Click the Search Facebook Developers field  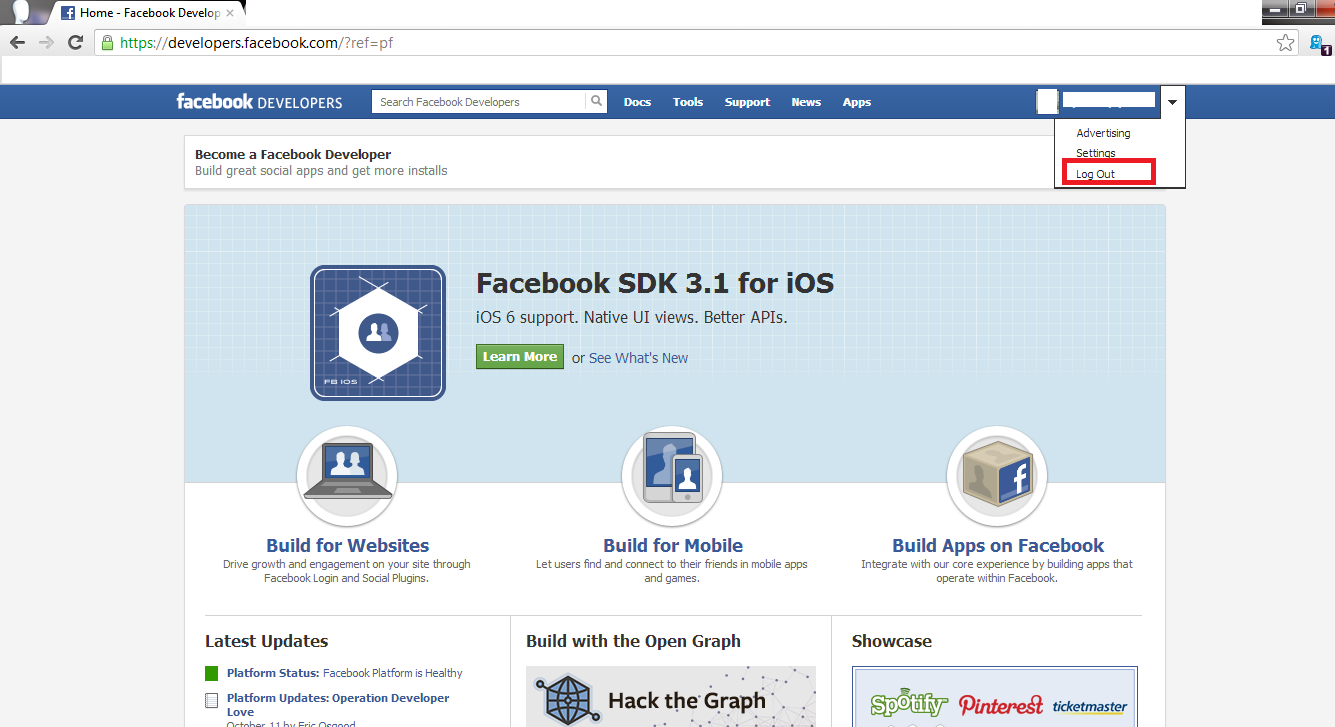pos(478,101)
